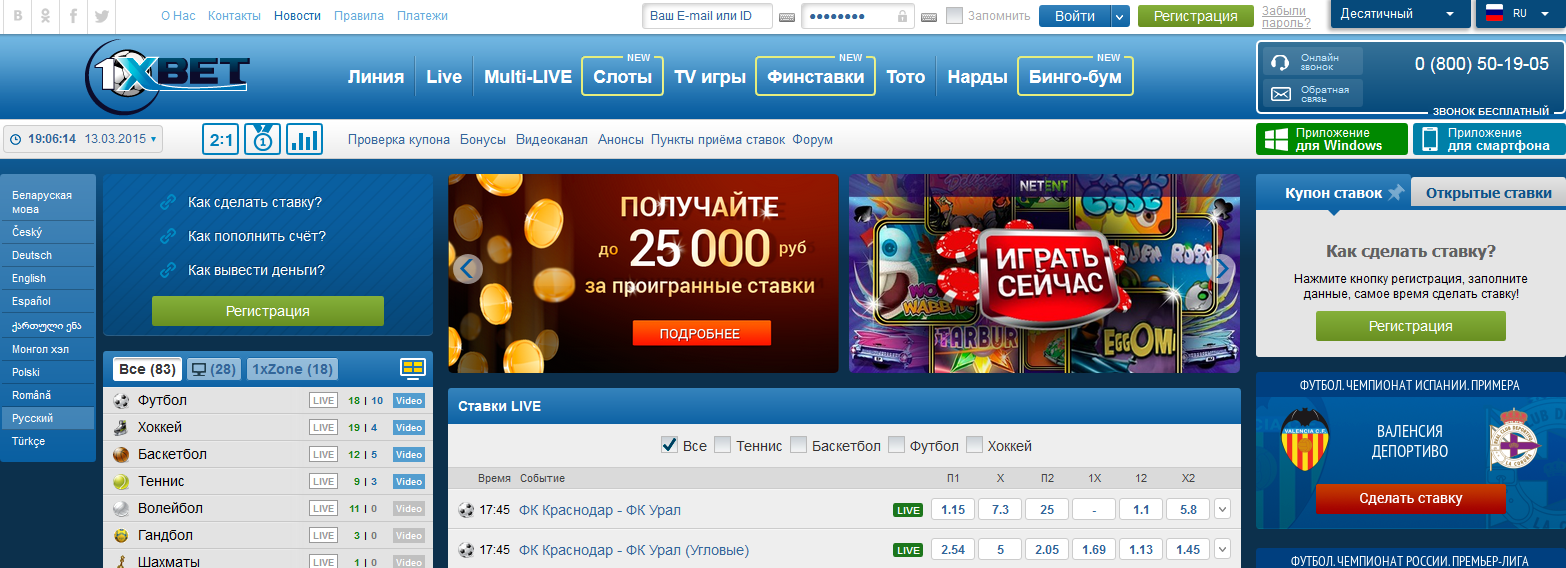Image resolution: width=1566 pixels, height=568 pixels.
Task: Check the Баскетбол filter checkbox
Action: (x=798, y=445)
